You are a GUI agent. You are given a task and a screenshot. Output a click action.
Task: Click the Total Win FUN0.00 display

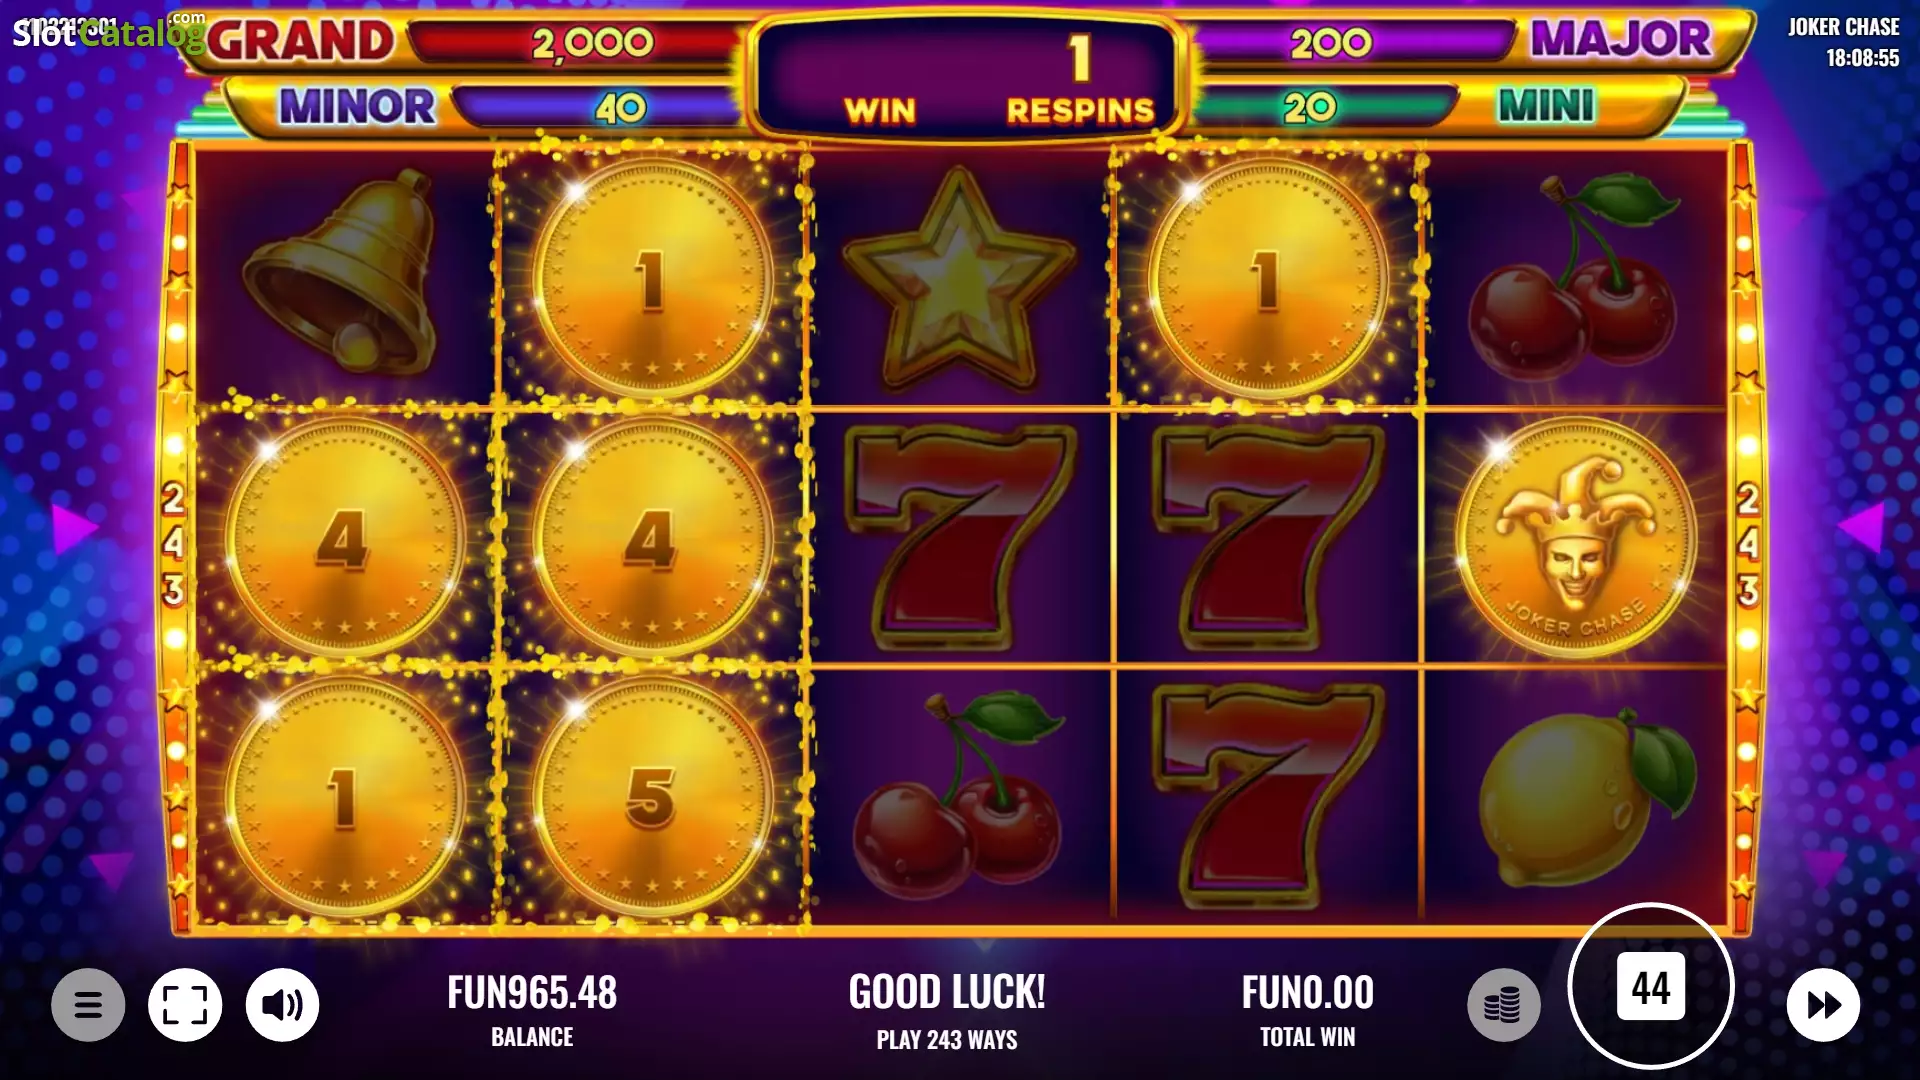coord(1308,1010)
